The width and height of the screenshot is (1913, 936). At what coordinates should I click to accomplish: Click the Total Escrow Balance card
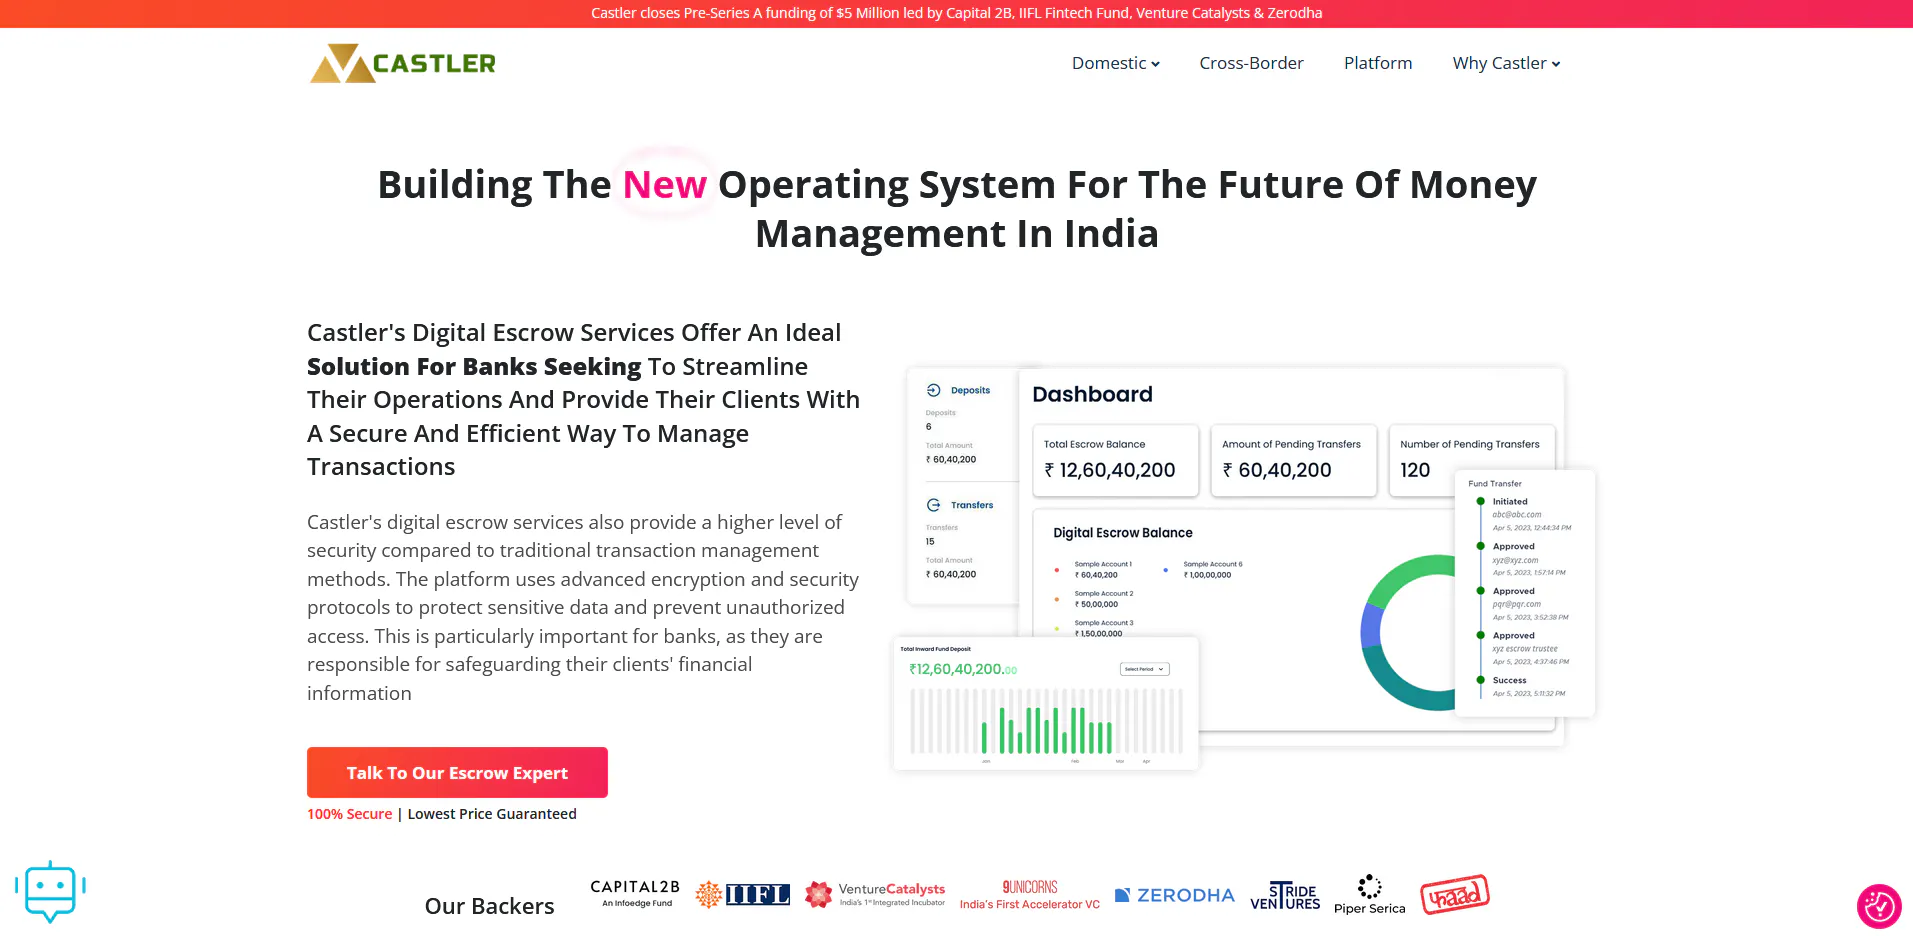1115,460
